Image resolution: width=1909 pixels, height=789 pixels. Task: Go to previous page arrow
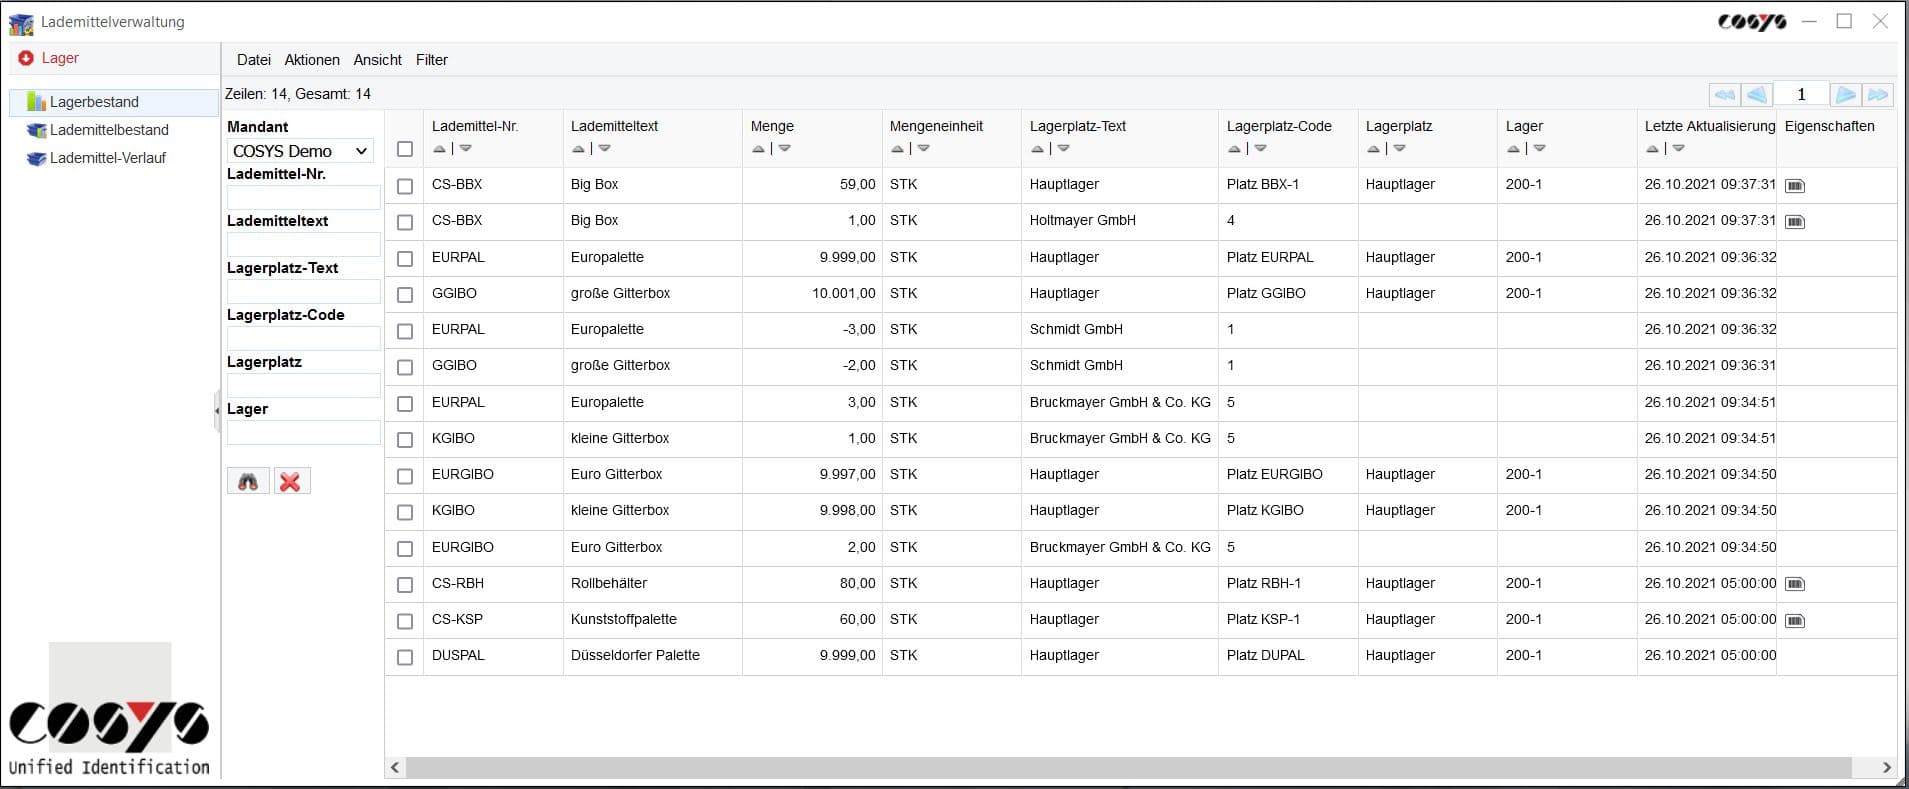1757,95
